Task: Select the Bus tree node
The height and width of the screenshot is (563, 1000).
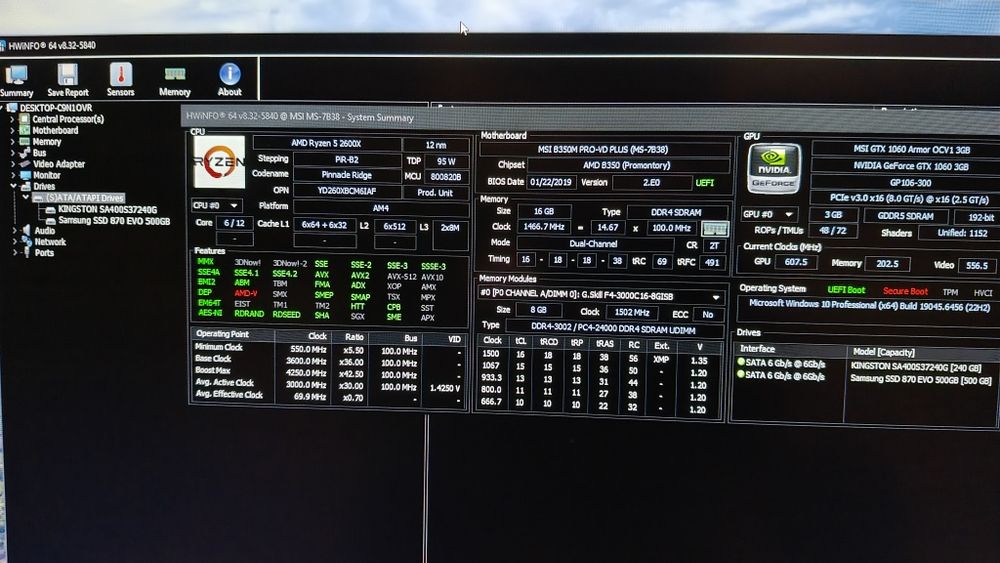Action: [39, 153]
